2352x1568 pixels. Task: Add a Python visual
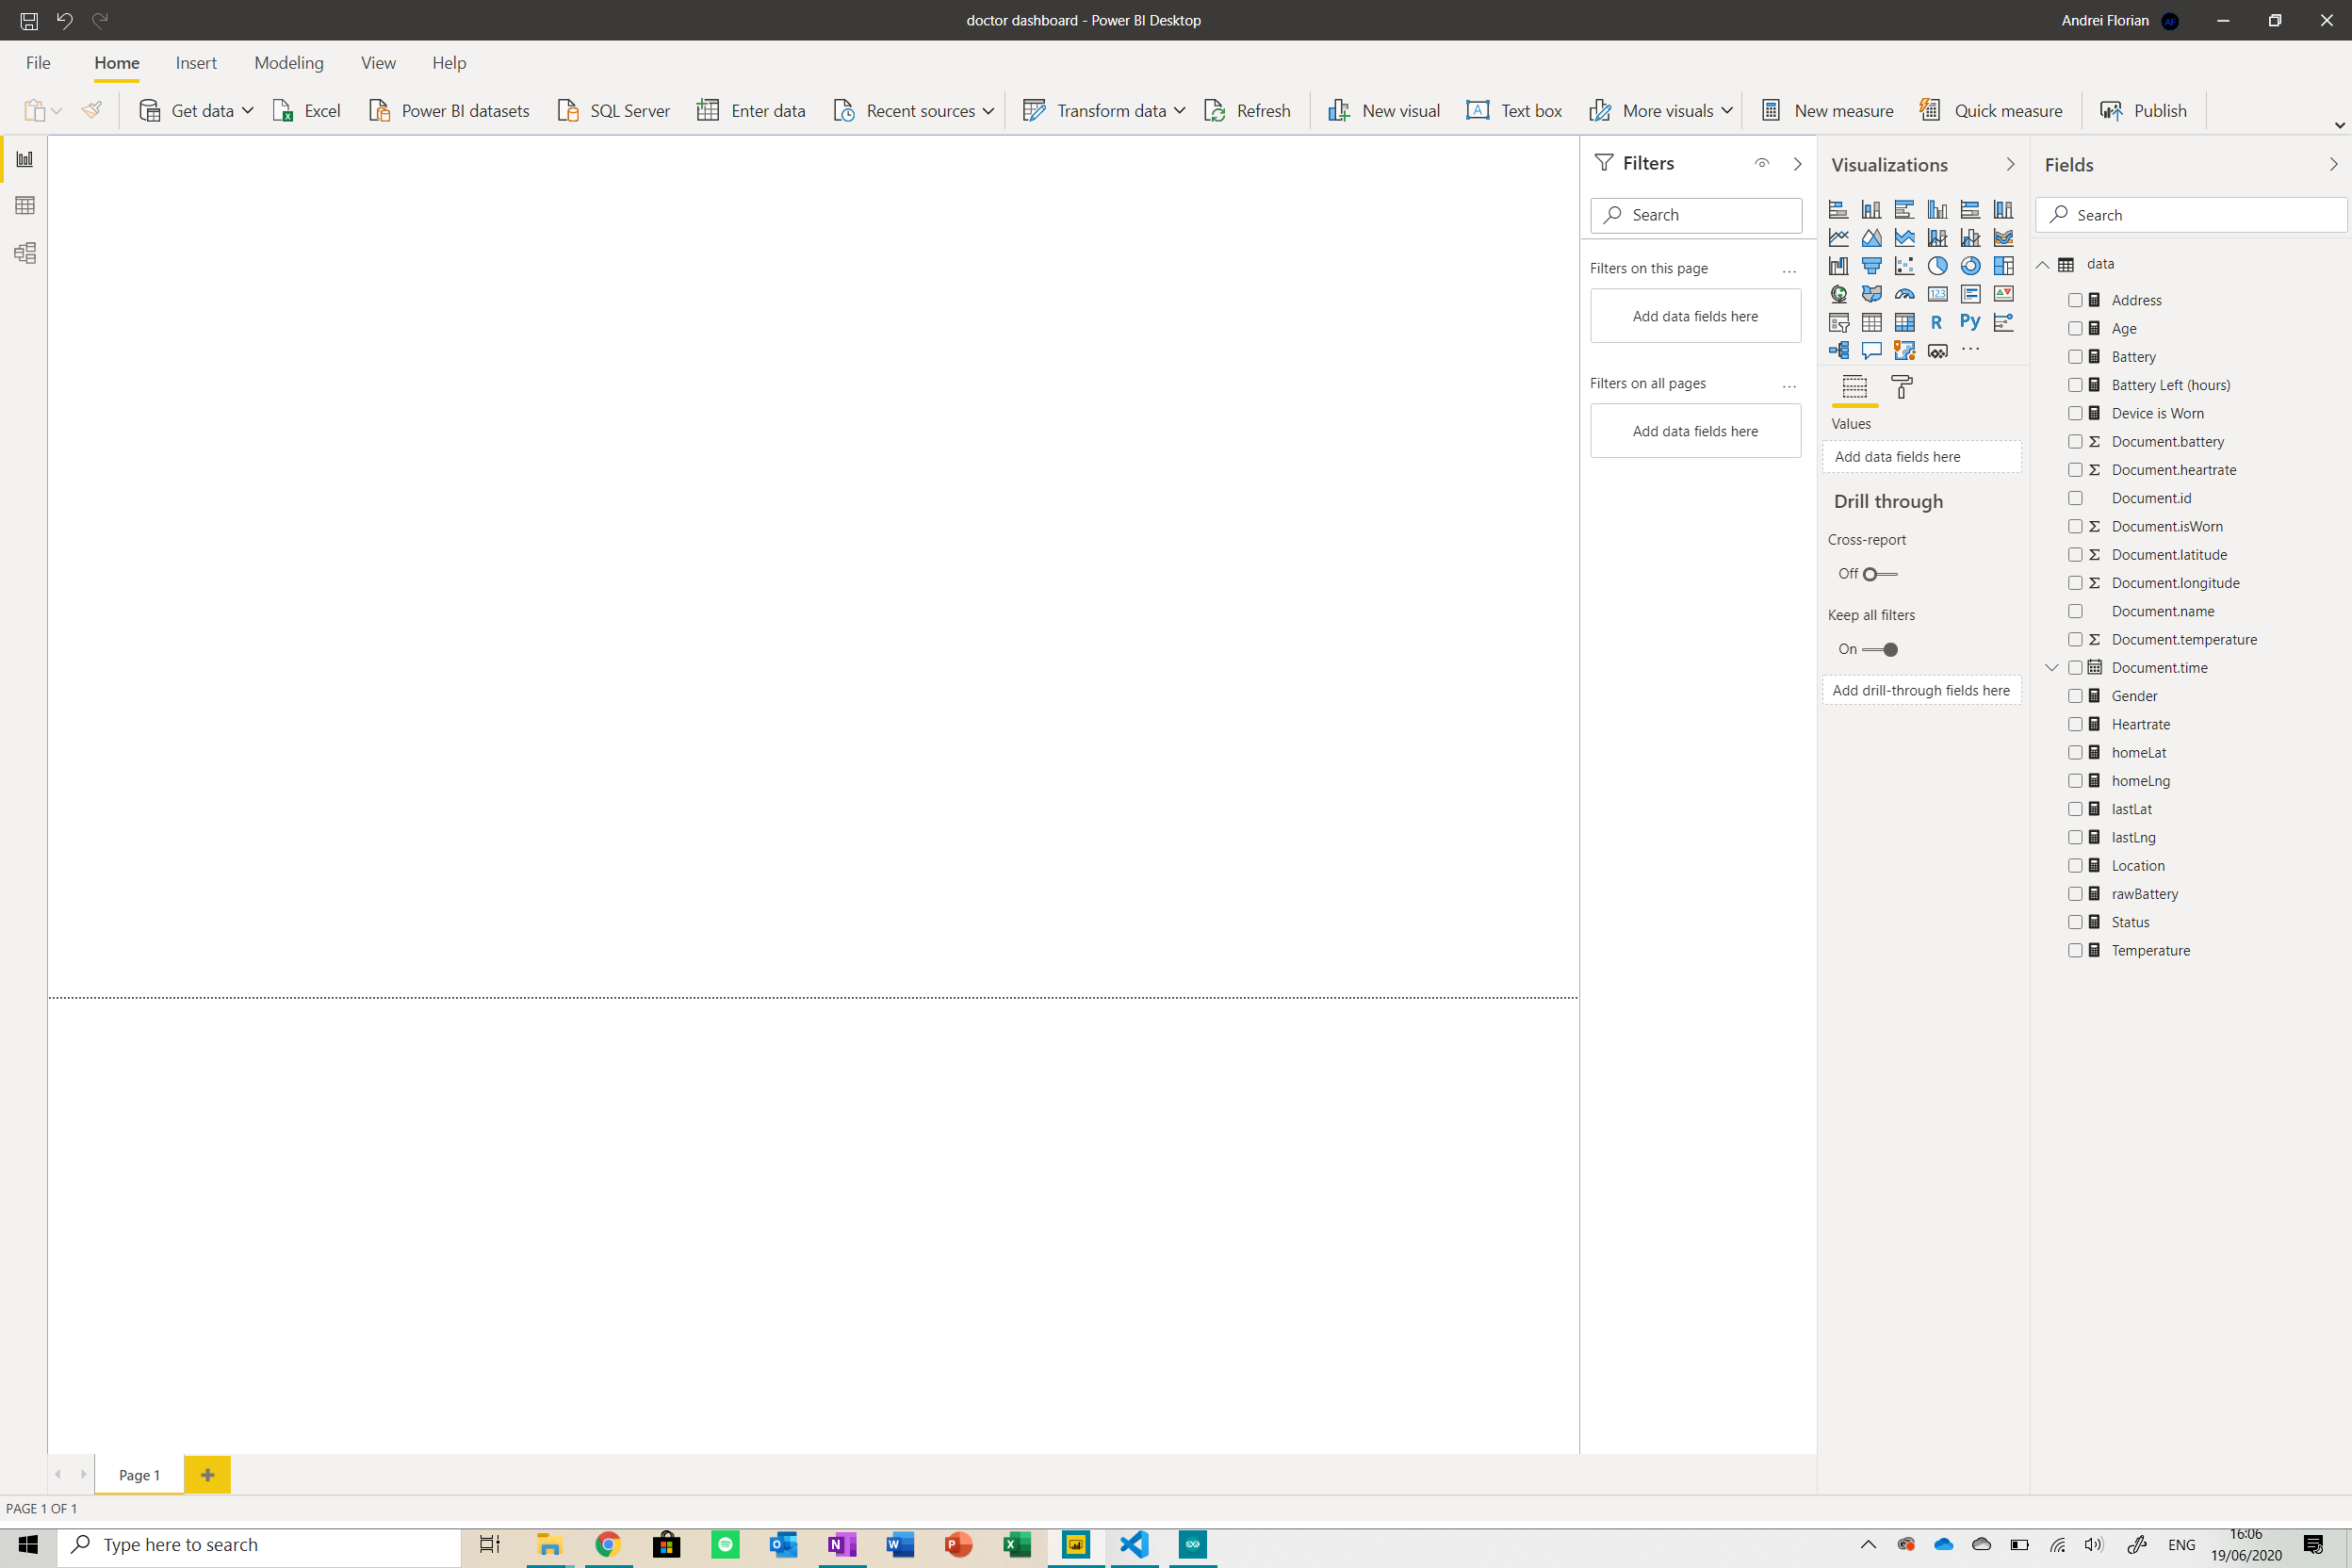point(1969,322)
